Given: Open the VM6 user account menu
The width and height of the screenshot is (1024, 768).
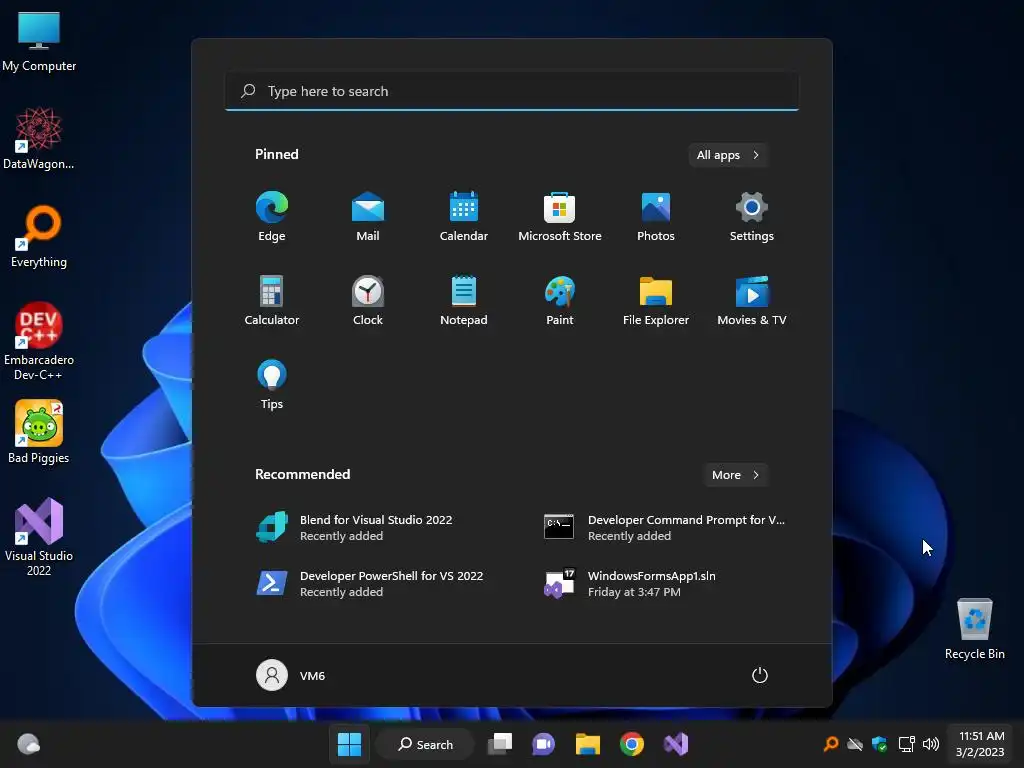Looking at the screenshot, I should [x=291, y=675].
